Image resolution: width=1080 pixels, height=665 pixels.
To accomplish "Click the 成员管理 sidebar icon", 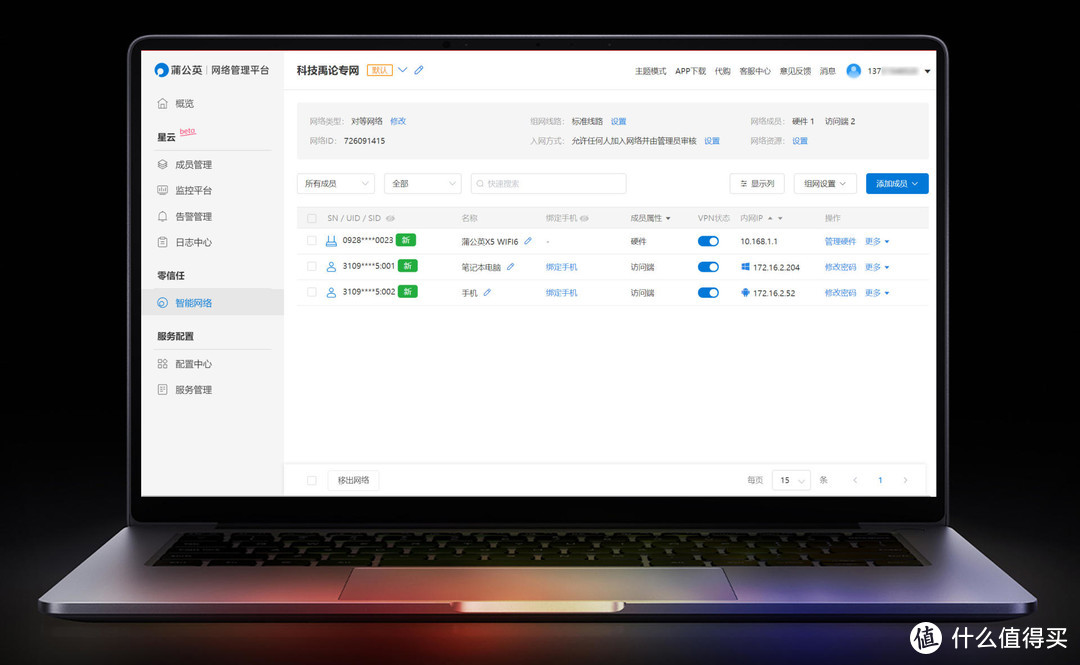I will coord(163,164).
